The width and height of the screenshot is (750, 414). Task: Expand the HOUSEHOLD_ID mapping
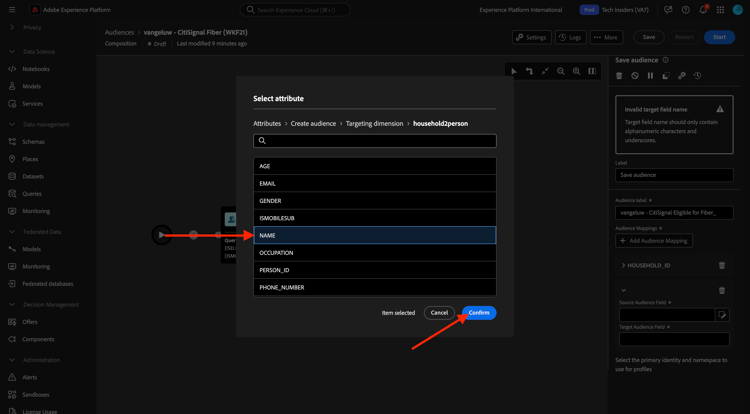pyautogui.click(x=623, y=266)
